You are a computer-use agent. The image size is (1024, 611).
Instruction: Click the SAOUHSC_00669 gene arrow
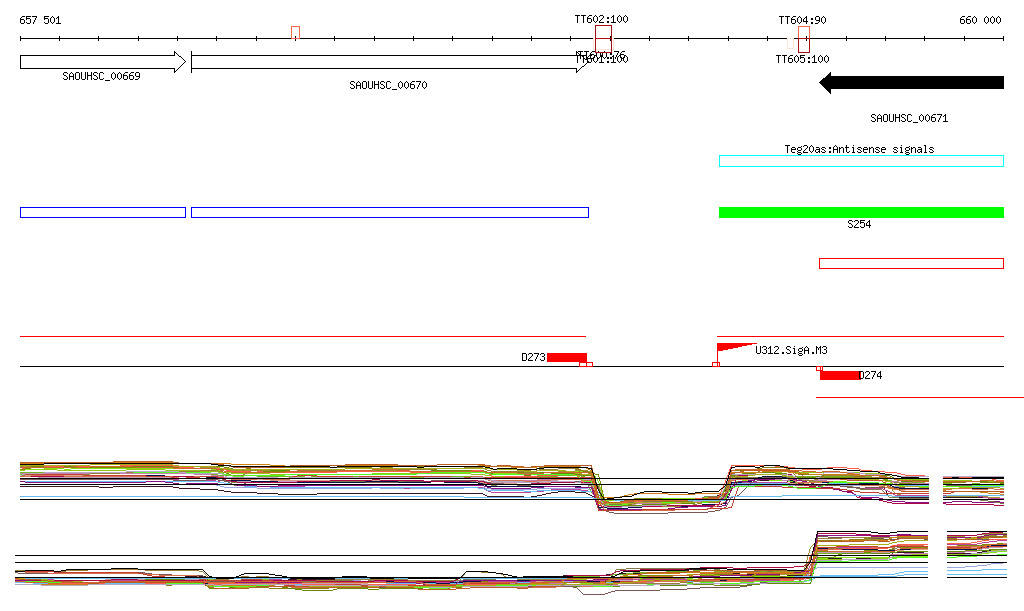coord(103,62)
